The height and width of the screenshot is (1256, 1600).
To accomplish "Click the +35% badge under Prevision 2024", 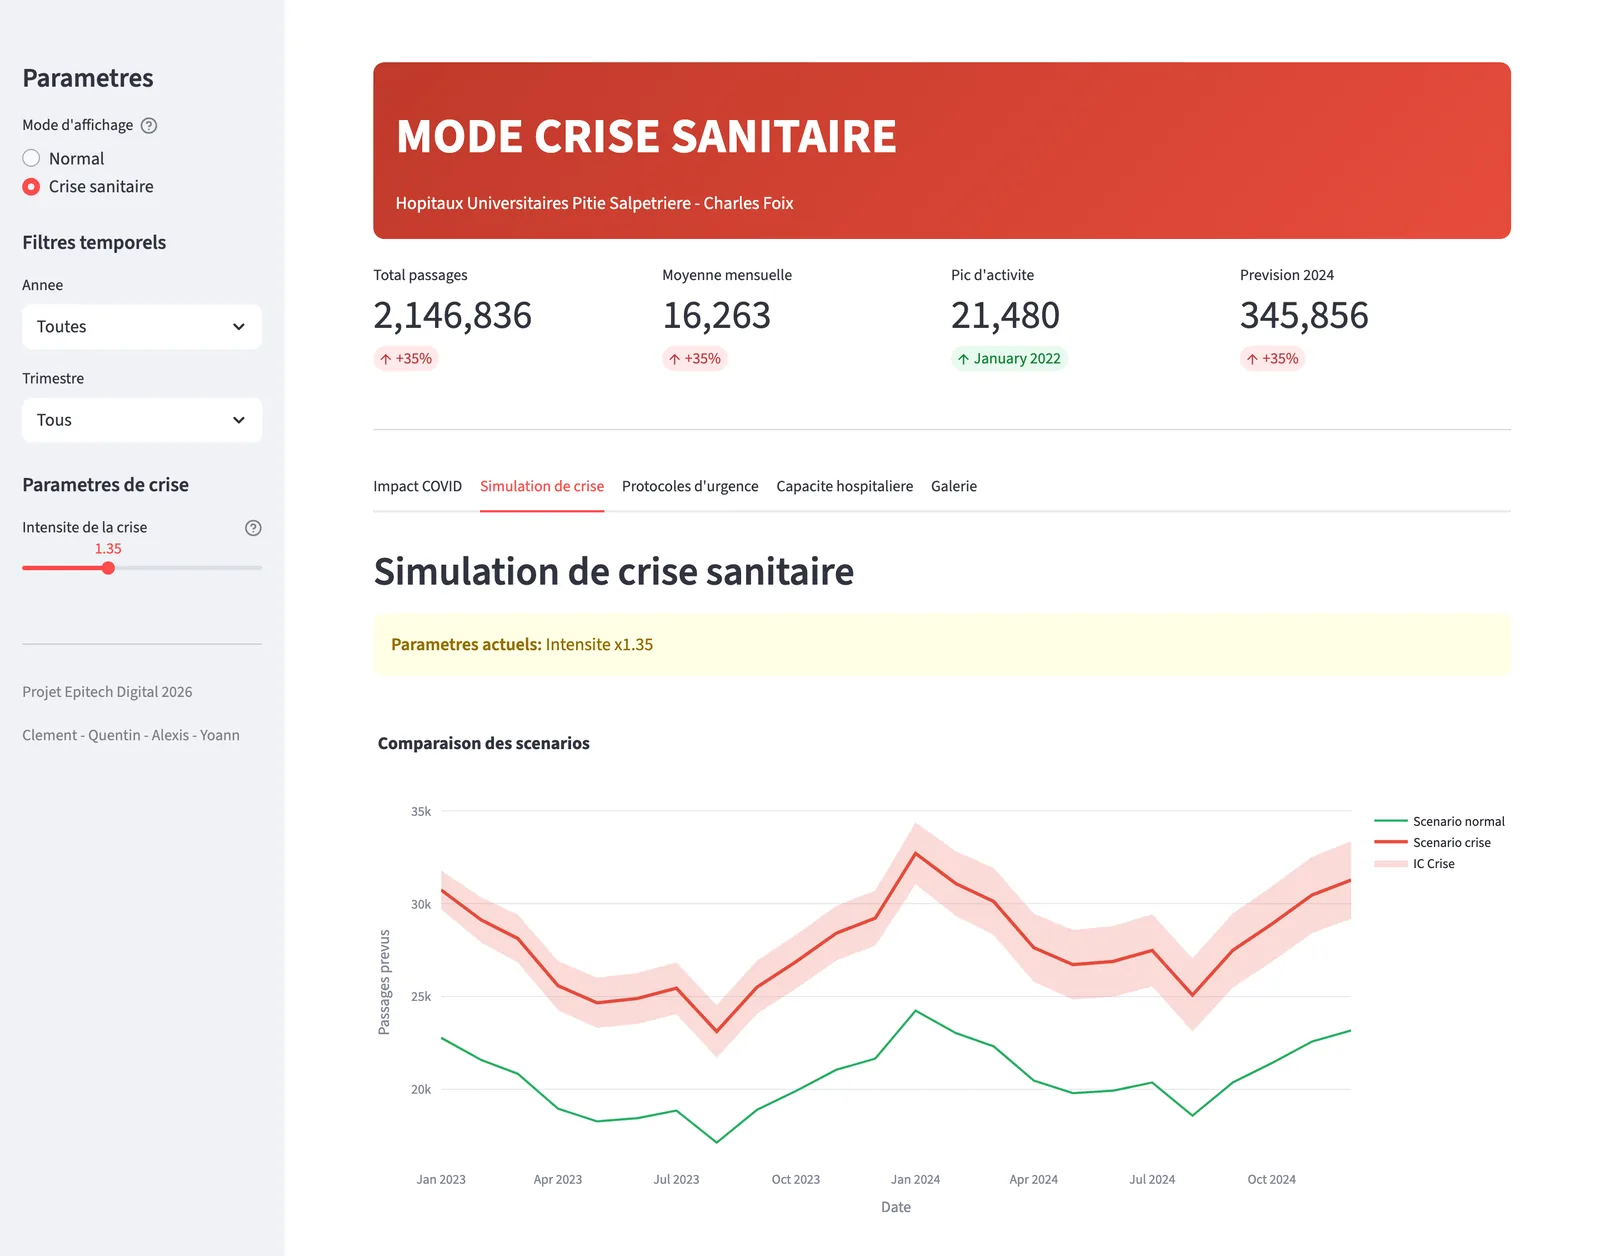I will coord(1273,358).
